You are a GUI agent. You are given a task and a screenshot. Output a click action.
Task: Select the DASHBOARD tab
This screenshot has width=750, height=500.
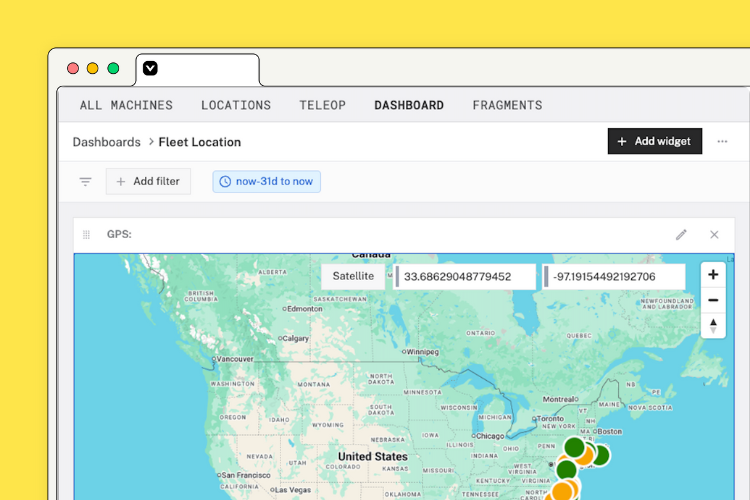[409, 105]
